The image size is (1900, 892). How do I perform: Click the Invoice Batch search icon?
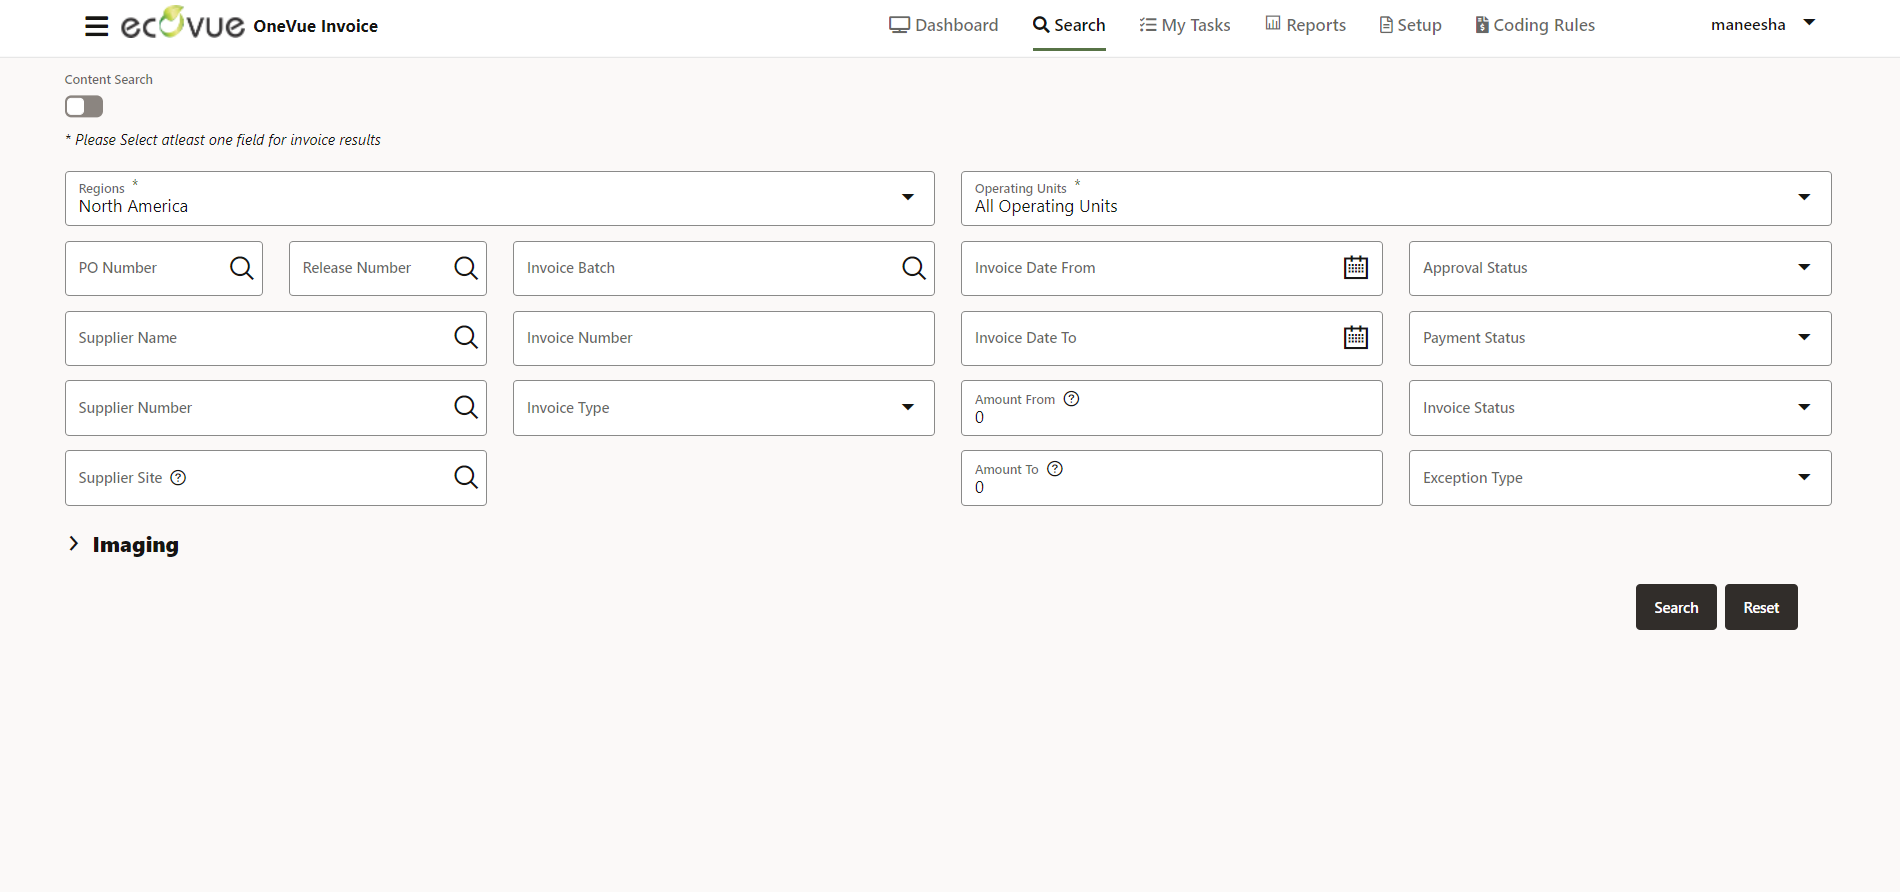coord(913,268)
